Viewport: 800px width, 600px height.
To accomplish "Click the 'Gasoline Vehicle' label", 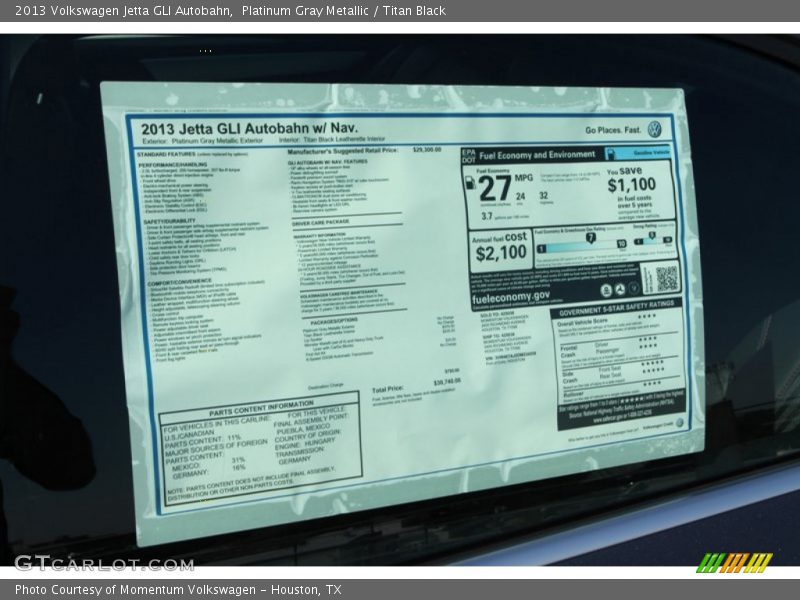I will [652, 153].
